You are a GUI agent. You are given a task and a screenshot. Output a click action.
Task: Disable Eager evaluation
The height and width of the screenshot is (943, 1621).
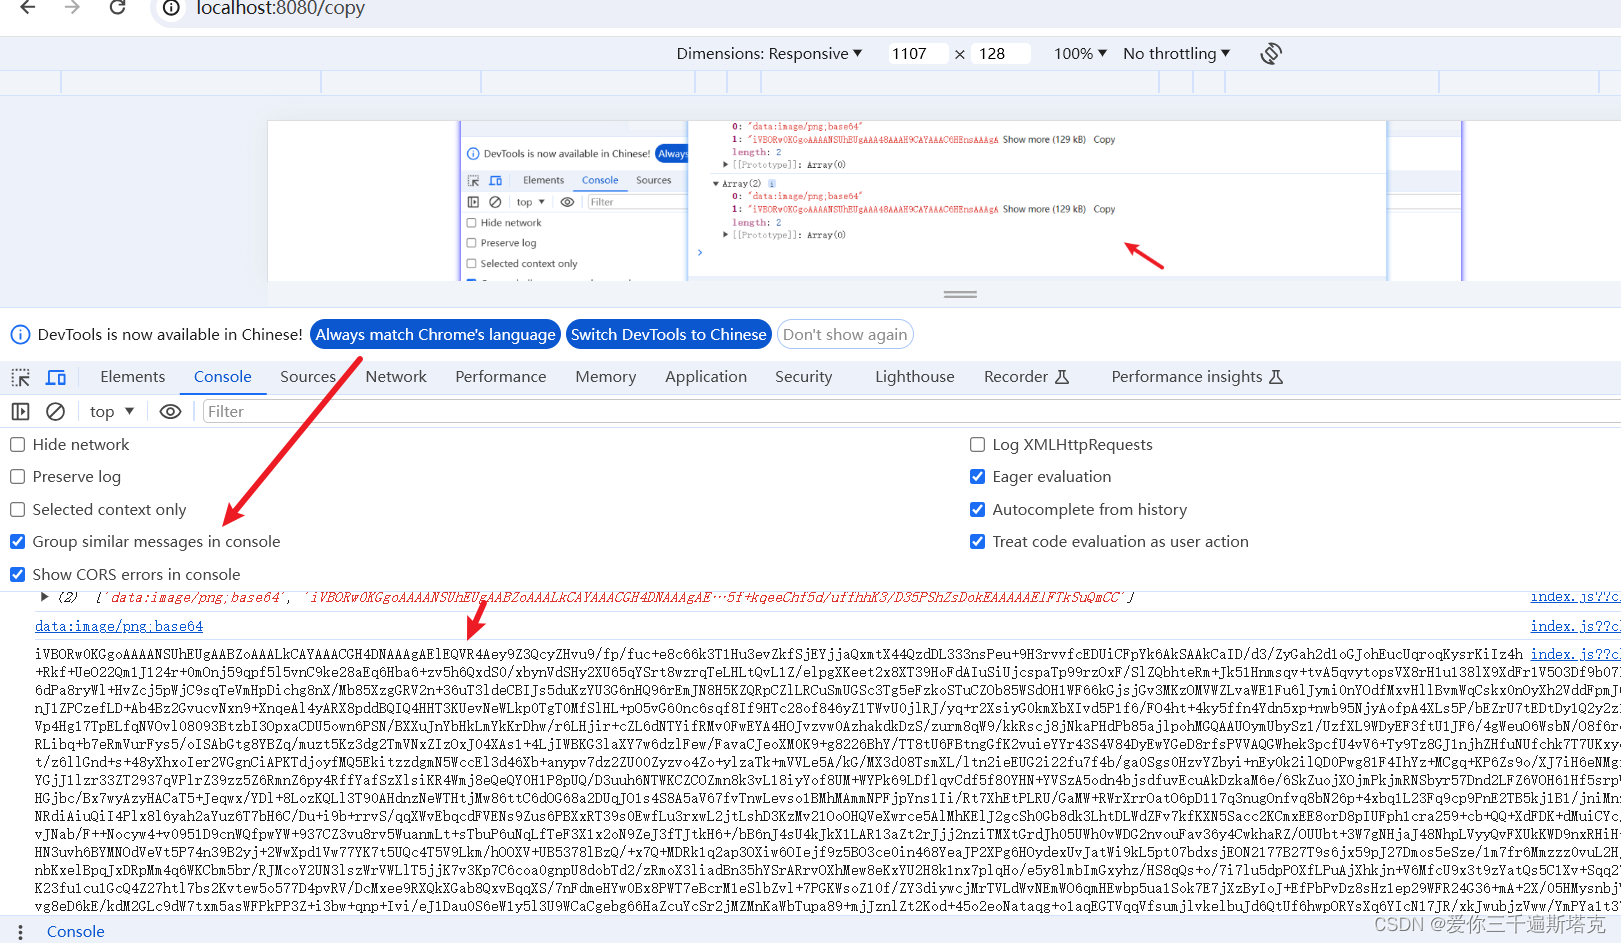977,477
